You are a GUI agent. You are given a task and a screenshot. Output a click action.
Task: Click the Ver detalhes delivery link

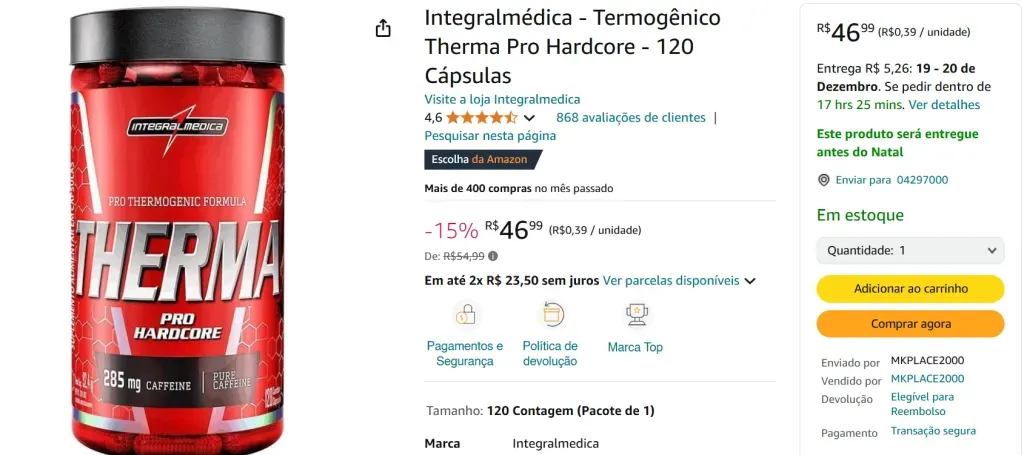(944, 104)
